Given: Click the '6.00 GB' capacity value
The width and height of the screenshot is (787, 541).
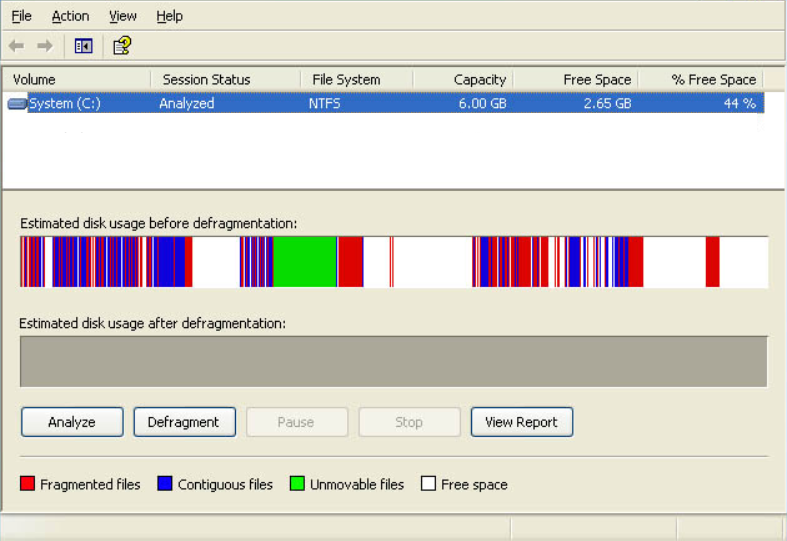Looking at the screenshot, I should 482,103.
